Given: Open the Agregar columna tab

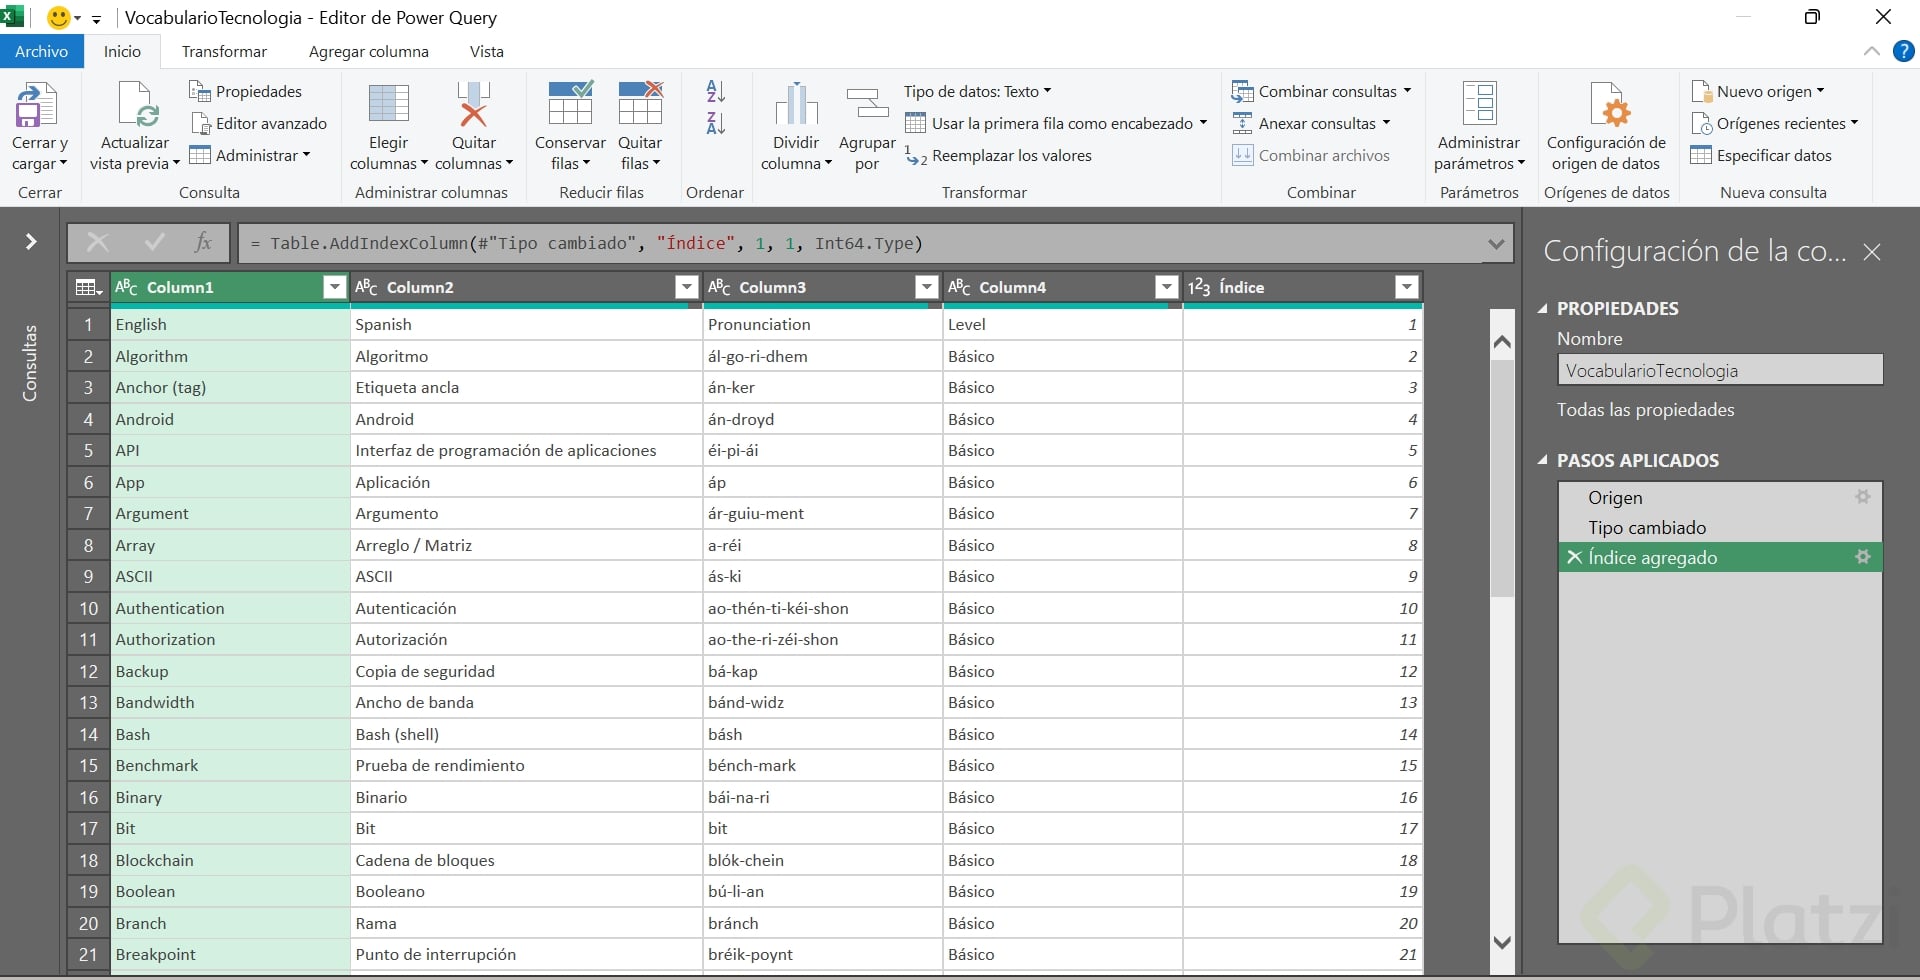Looking at the screenshot, I should point(368,52).
